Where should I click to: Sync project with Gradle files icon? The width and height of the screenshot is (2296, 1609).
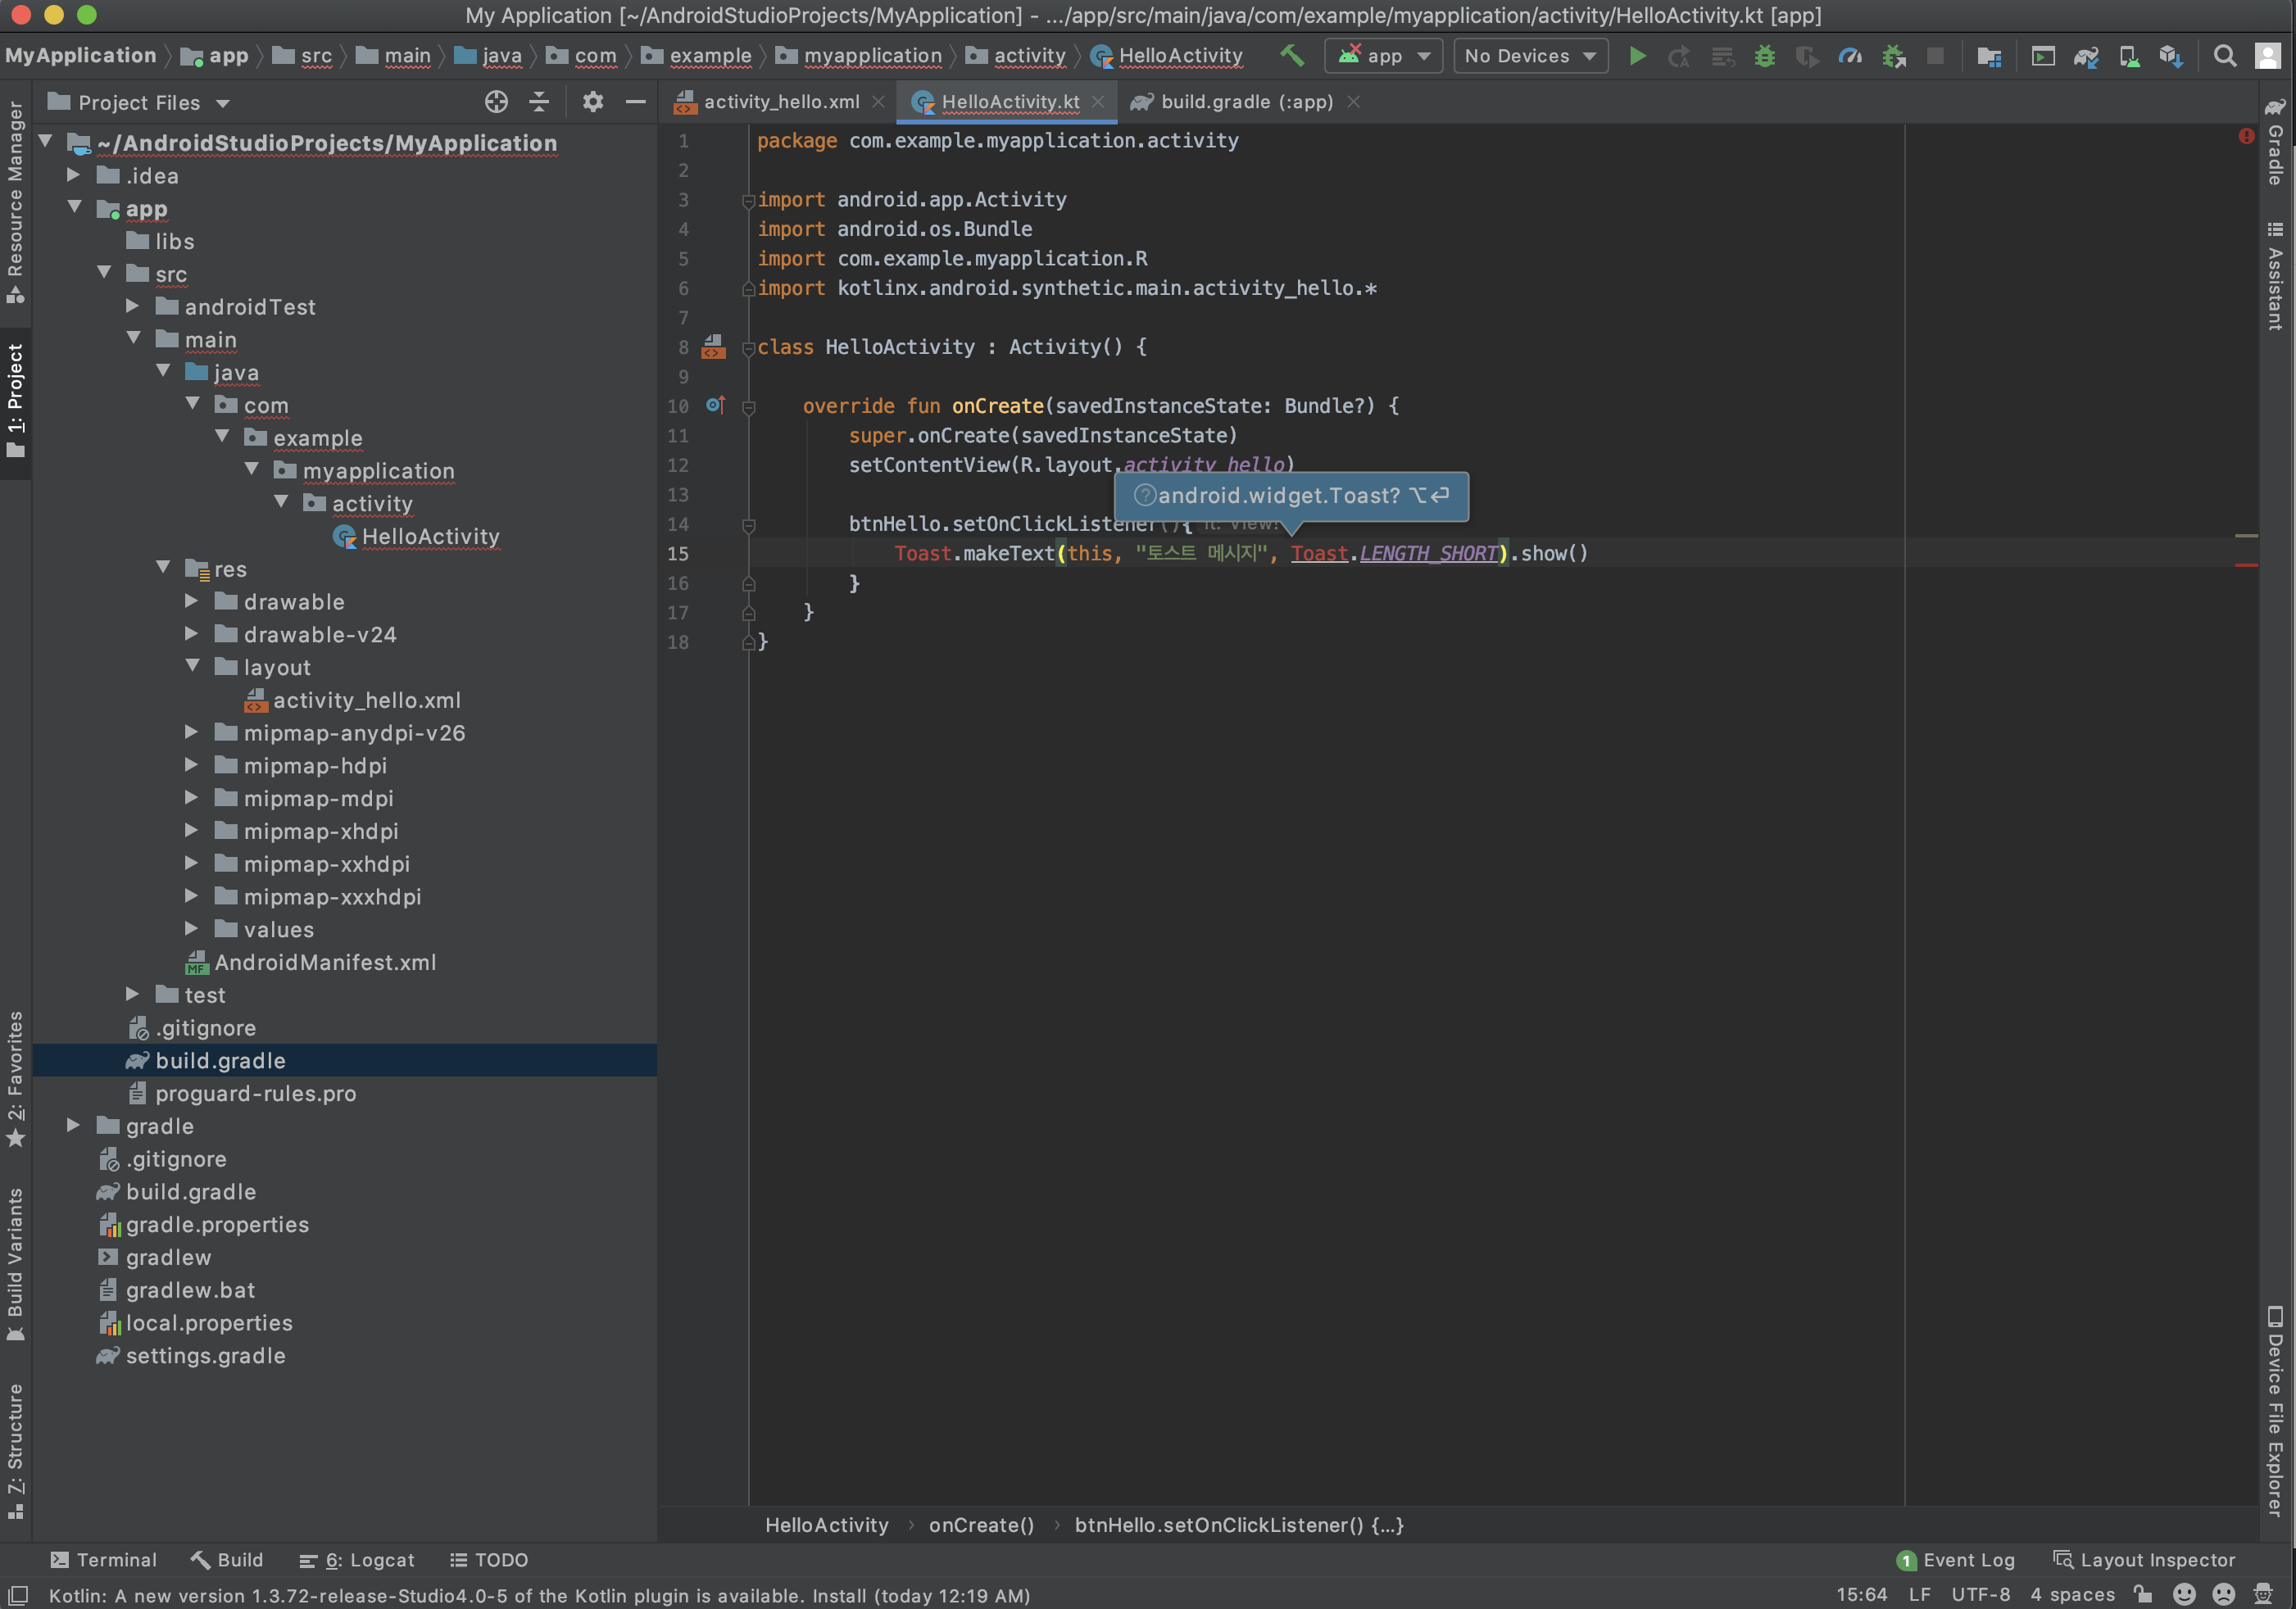(2085, 56)
